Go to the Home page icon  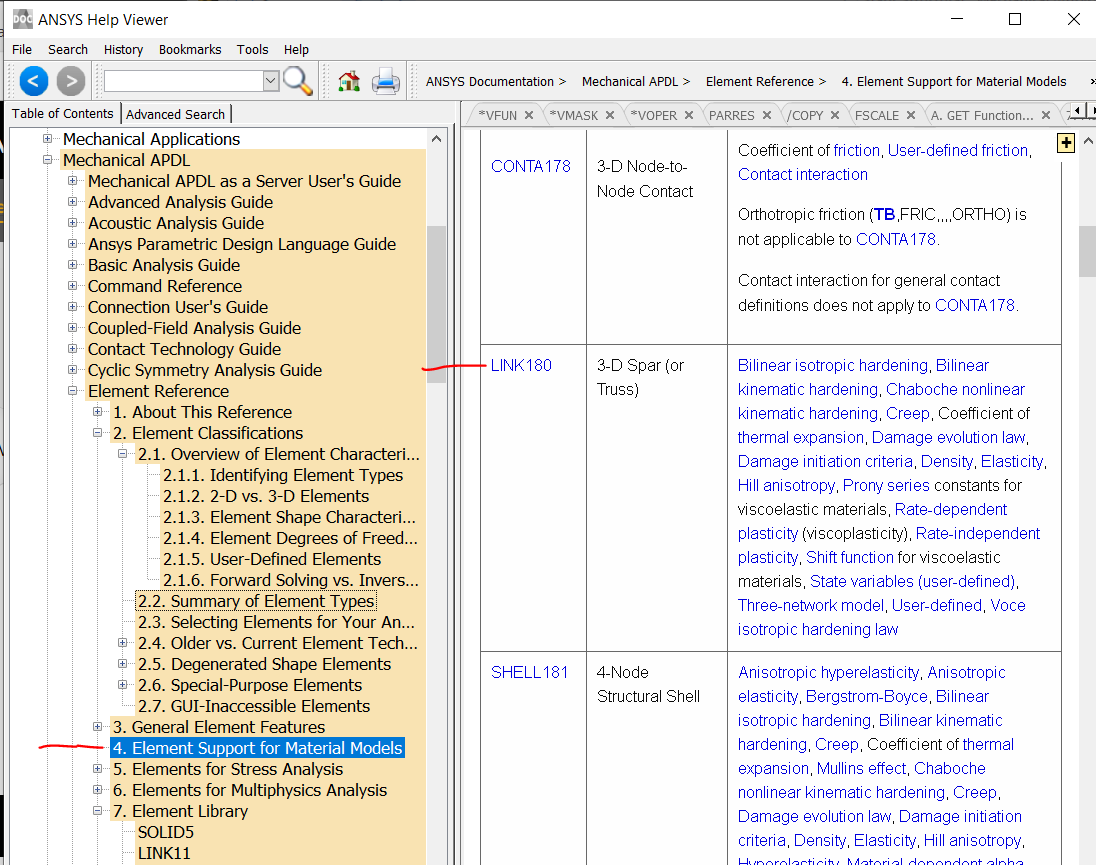pyautogui.click(x=349, y=81)
